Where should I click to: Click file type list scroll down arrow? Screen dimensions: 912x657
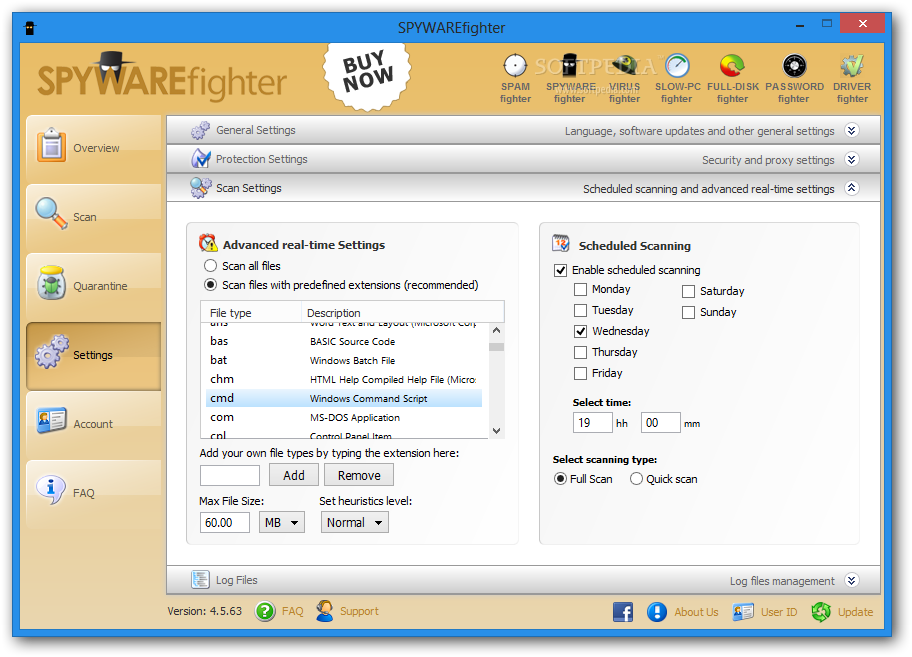click(496, 431)
